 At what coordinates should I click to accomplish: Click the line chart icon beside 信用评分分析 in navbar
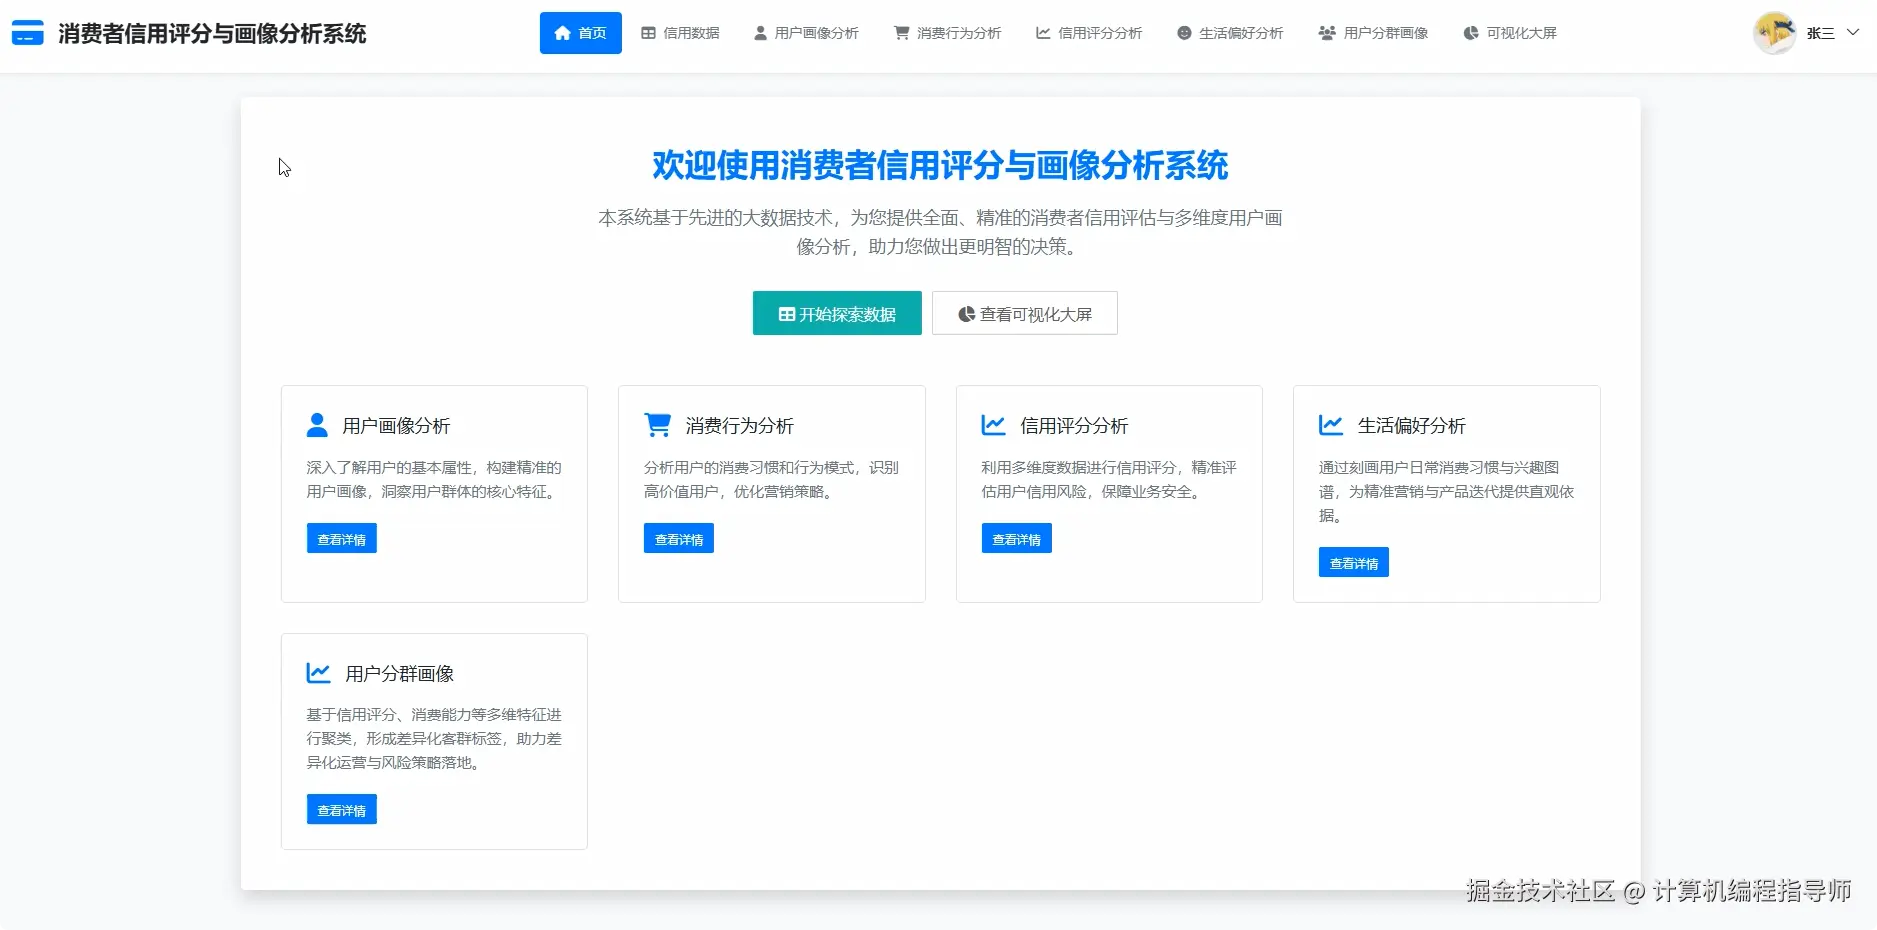[1043, 33]
